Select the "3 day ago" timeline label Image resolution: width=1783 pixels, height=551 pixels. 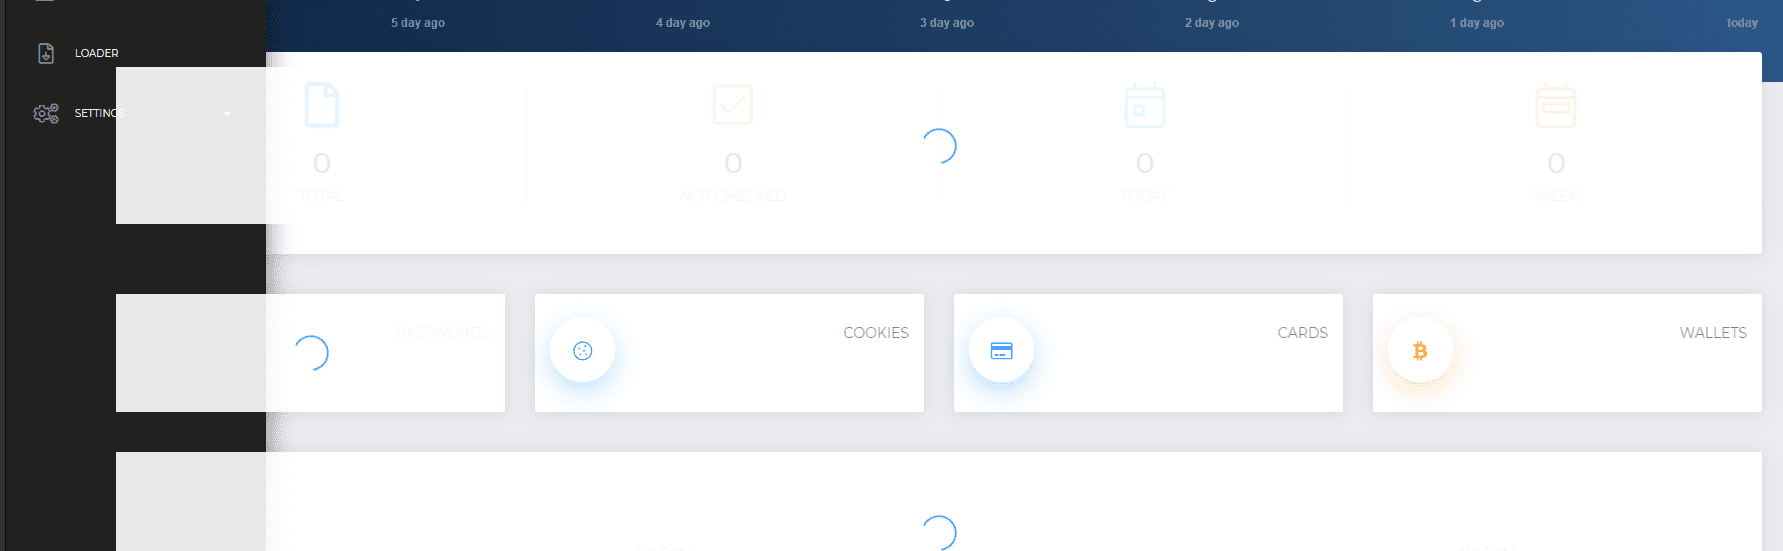point(947,23)
